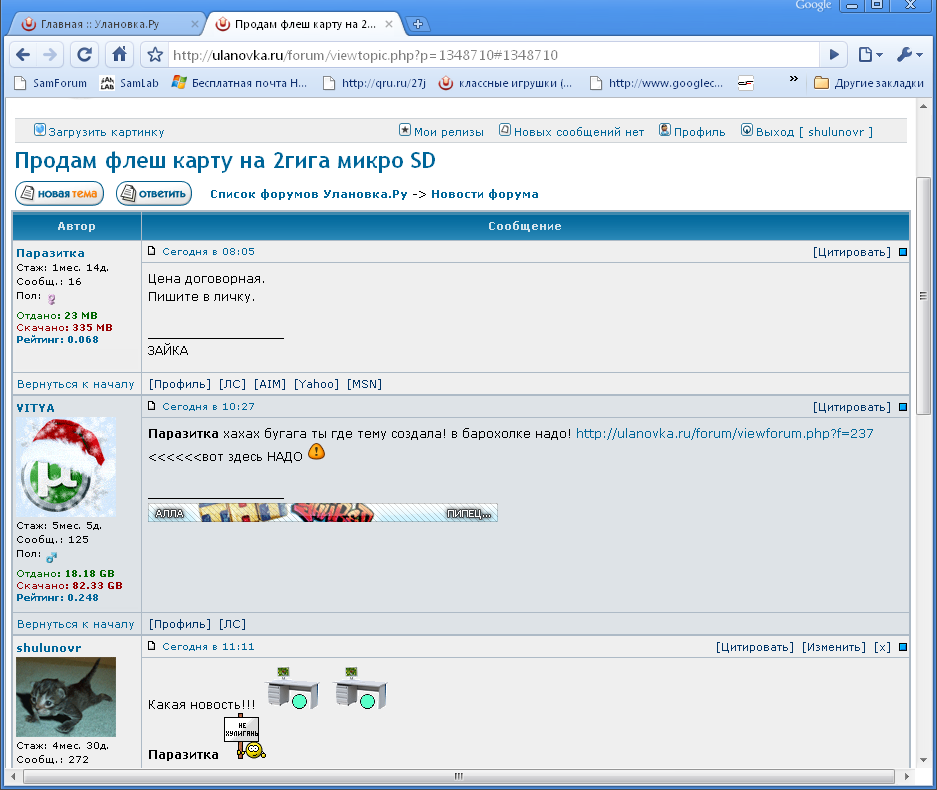Send Паразитка a private message [ЛС]
Image resolution: width=937 pixels, height=790 pixels.
click(232, 384)
